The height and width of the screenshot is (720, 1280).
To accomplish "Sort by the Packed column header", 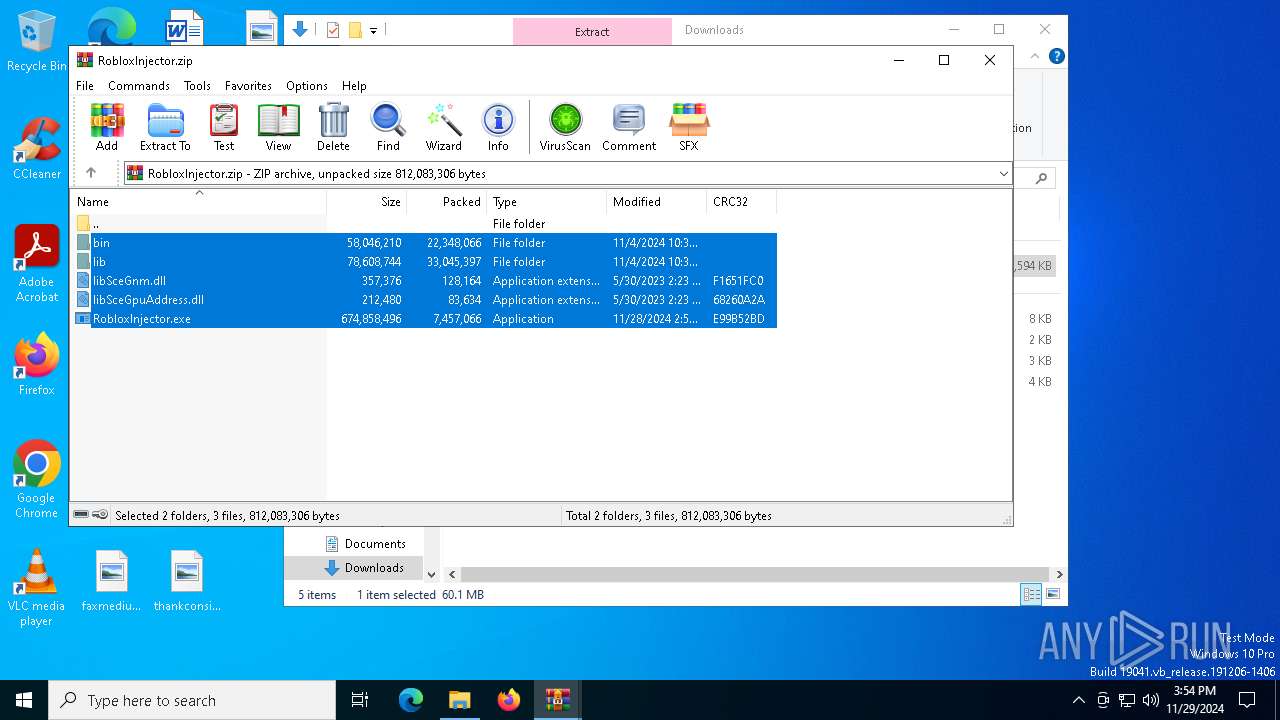I will click(447, 202).
